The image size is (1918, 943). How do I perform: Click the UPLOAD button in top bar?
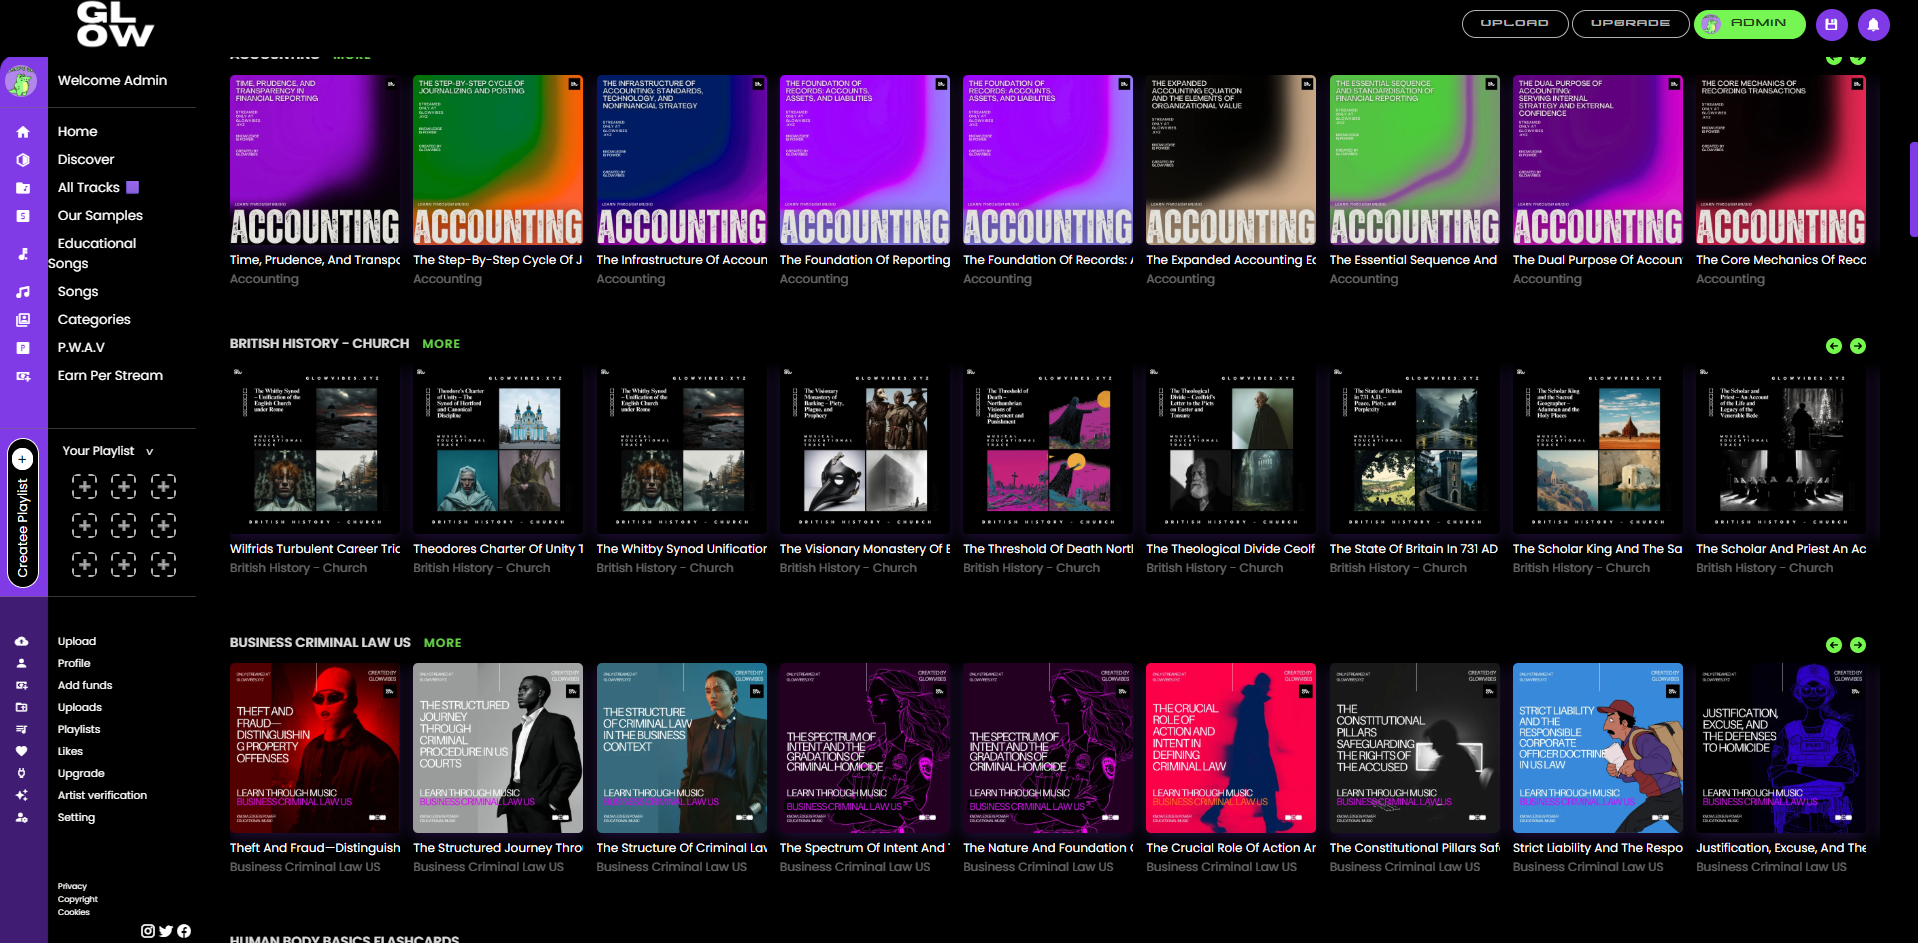click(x=1515, y=24)
